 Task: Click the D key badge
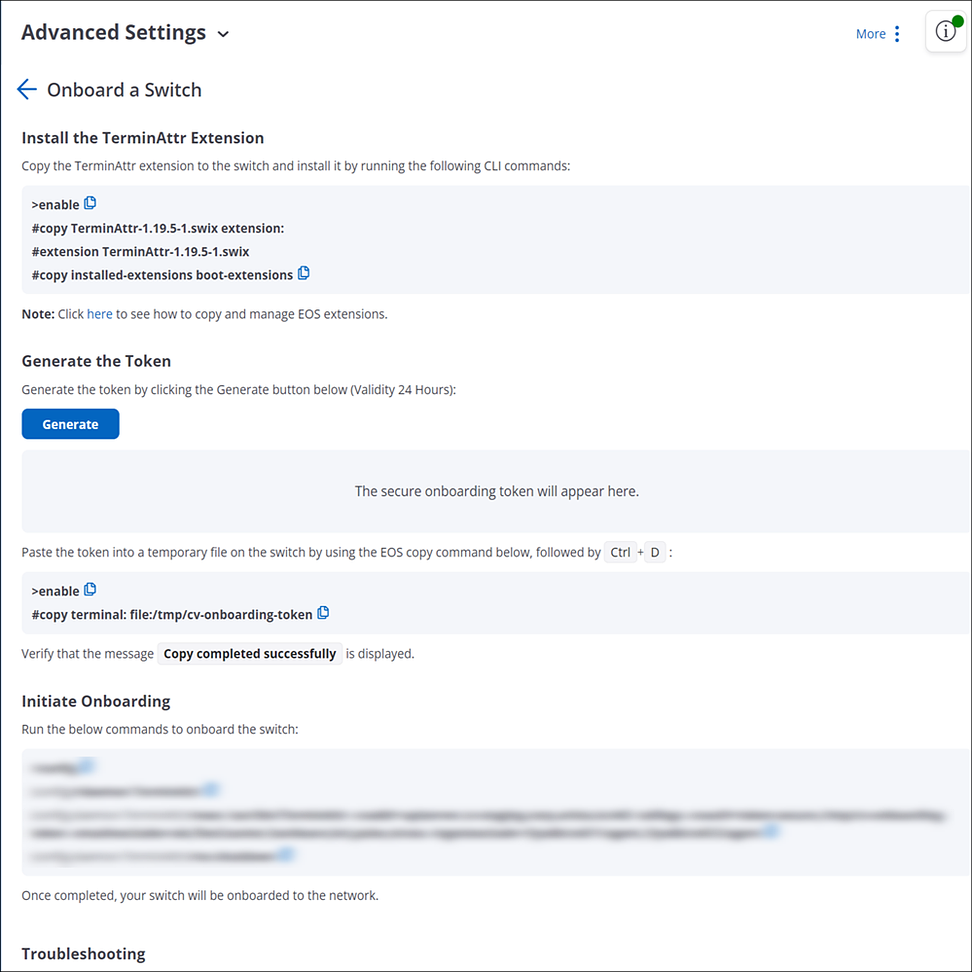(655, 552)
